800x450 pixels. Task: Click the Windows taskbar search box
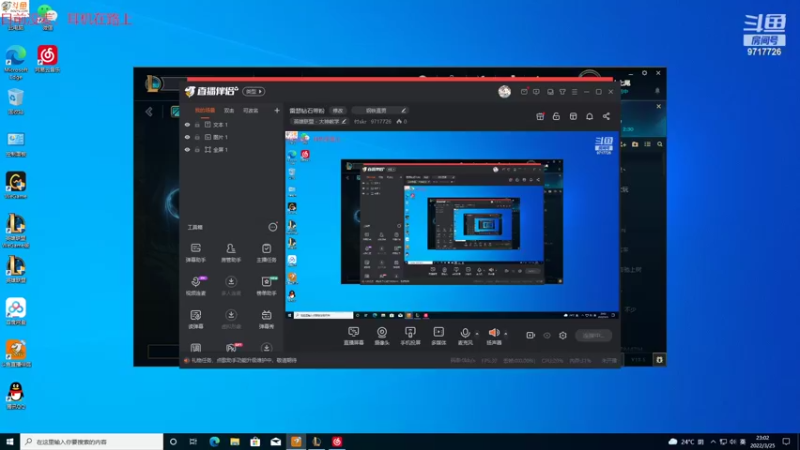tap(92, 441)
